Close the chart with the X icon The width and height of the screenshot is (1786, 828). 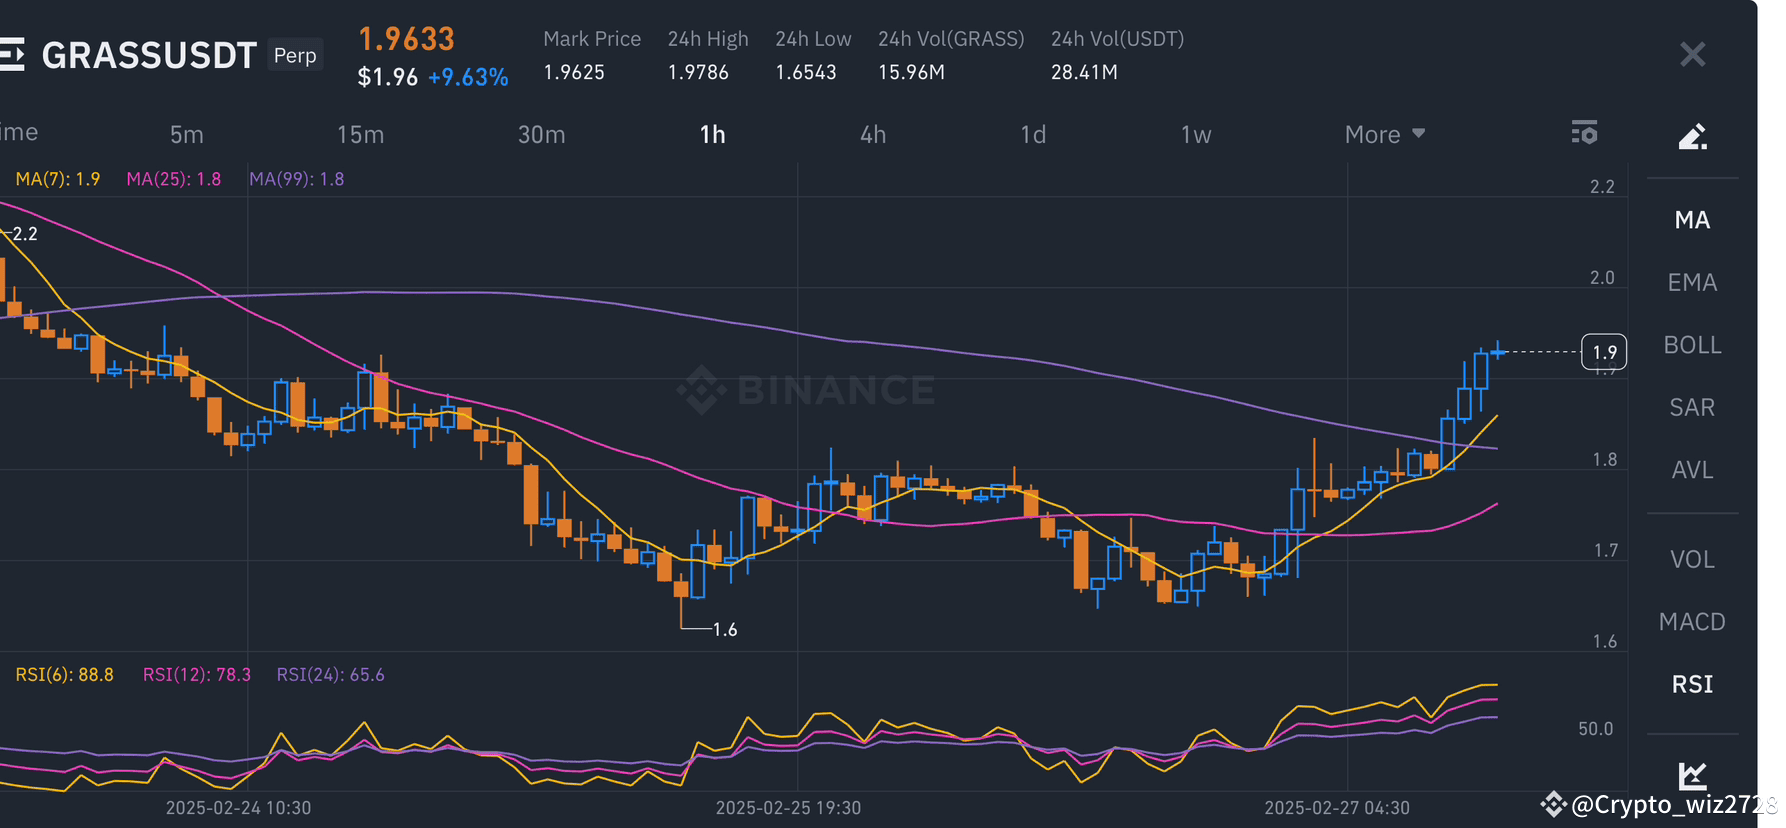point(1692,54)
